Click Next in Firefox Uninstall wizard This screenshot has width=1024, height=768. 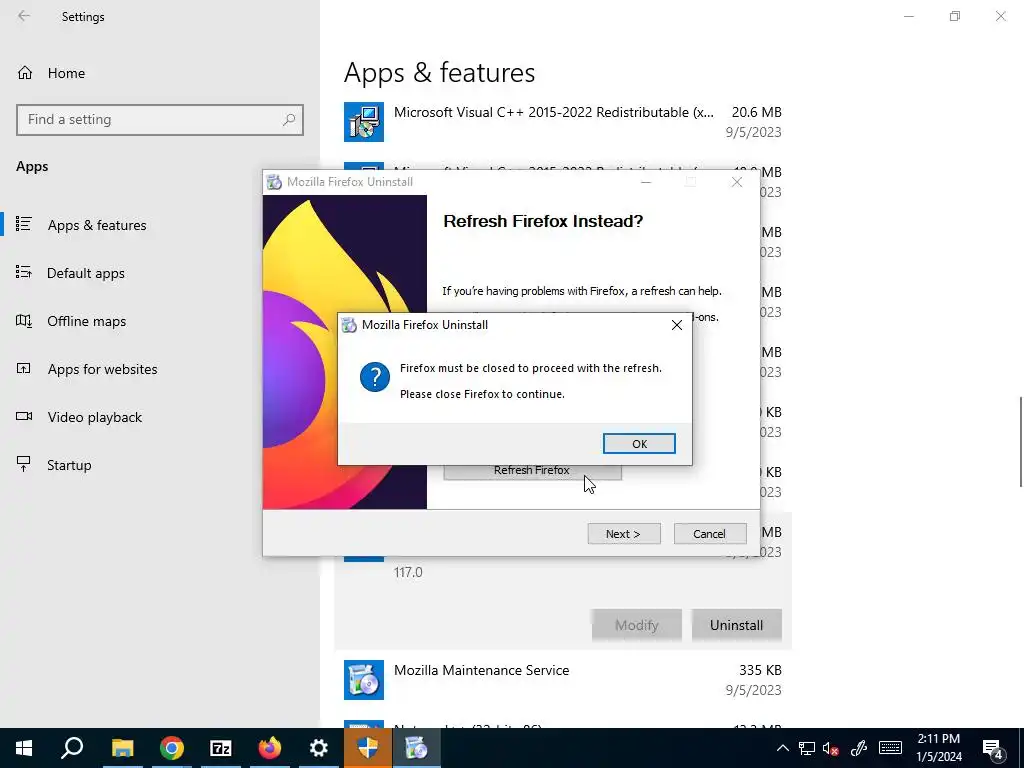pyautogui.click(x=624, y=534)
